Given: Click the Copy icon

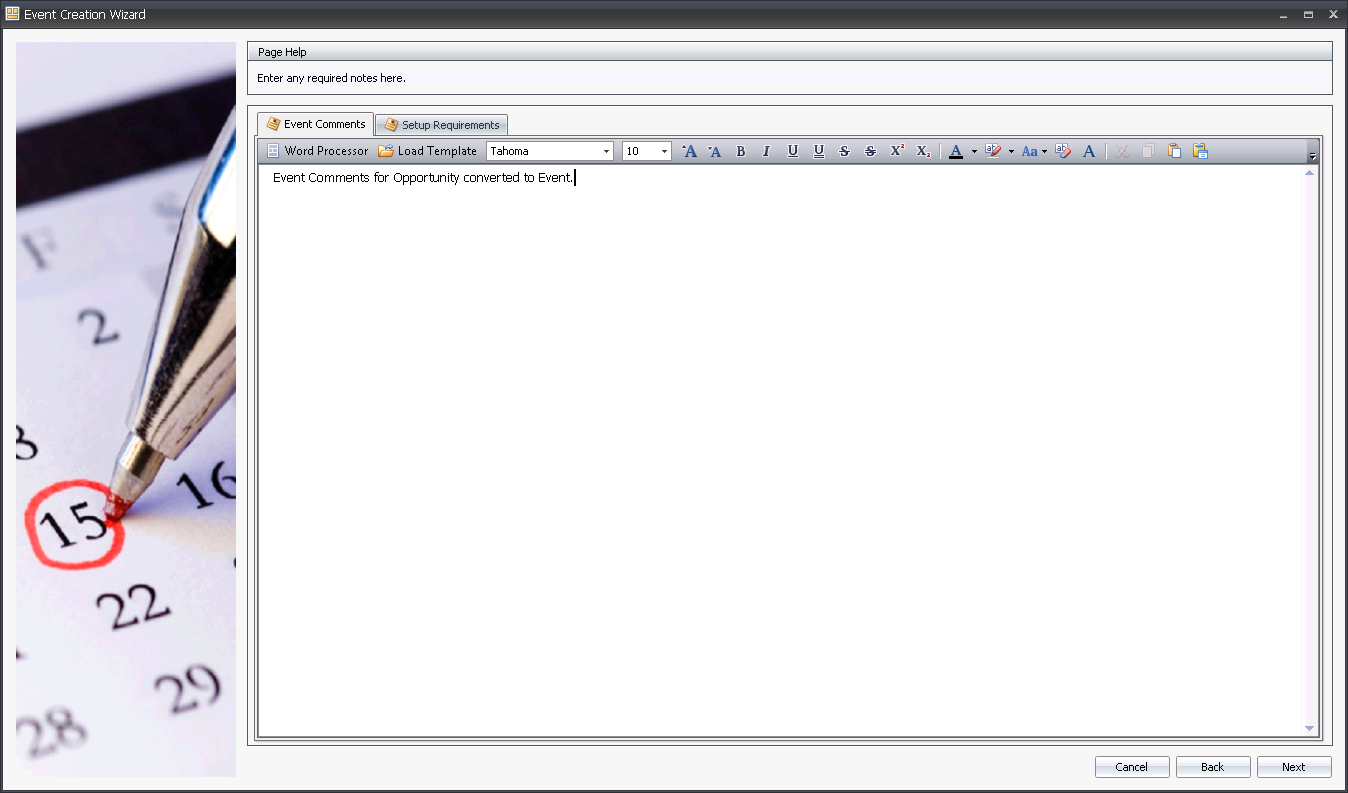Looking at the screenshot, I should (x=1148, y=151).
